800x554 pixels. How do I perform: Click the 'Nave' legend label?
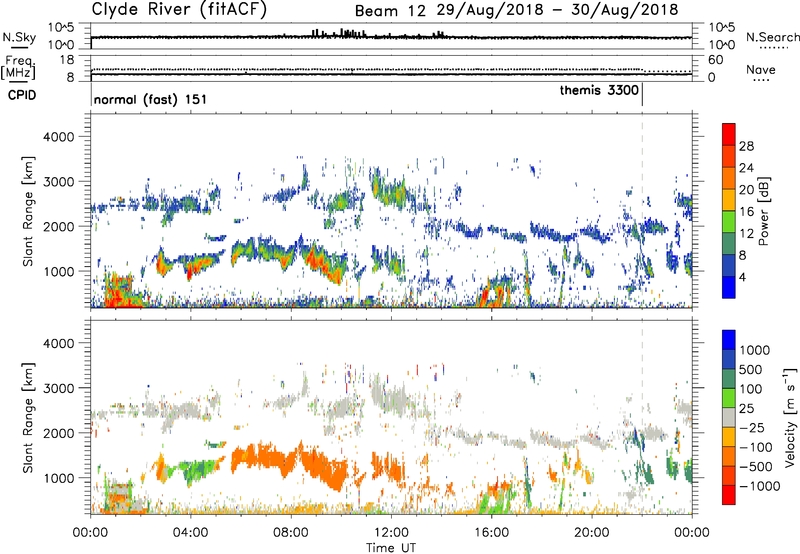click(x=760, y=70)
